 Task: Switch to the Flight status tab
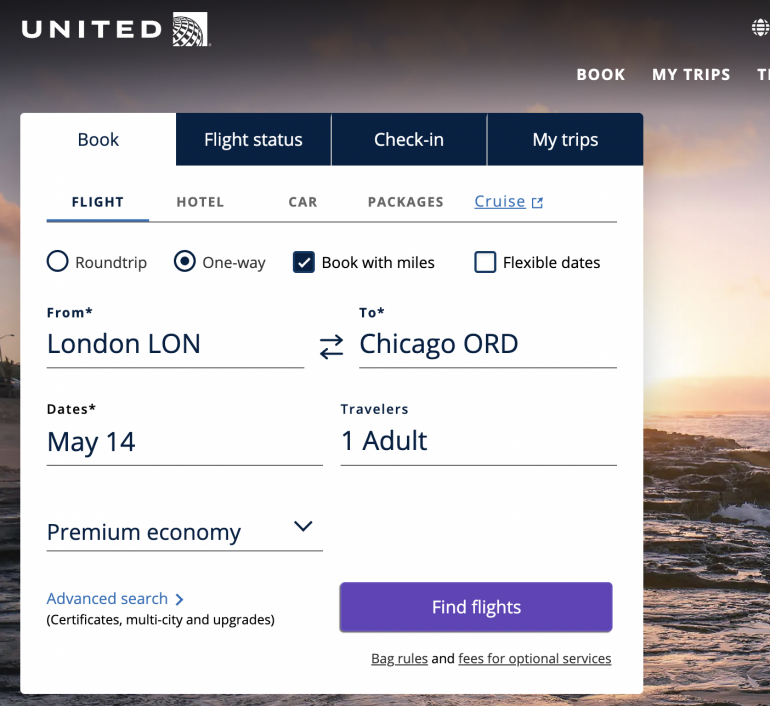(253, 140)
